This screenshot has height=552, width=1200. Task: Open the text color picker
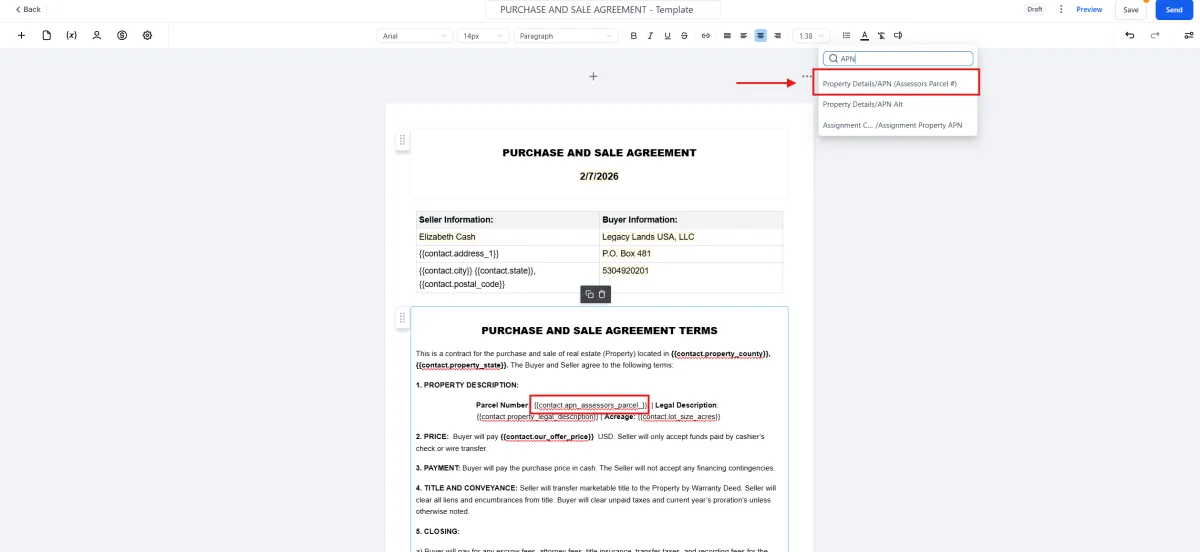pos(864,35)
